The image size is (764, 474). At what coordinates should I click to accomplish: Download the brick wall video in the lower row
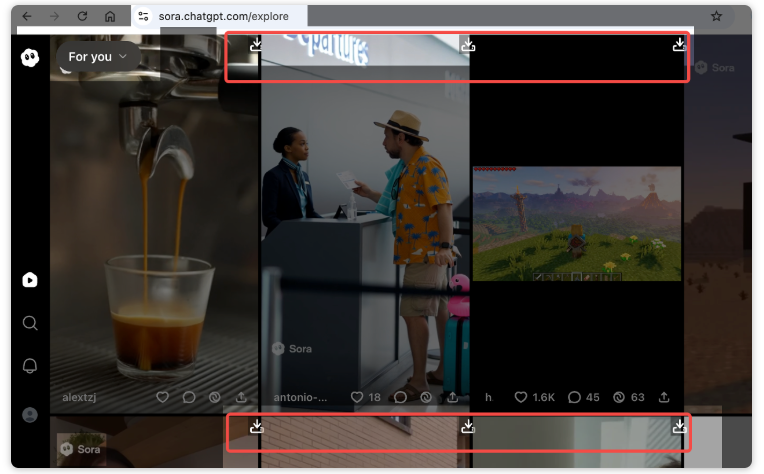(468, 427)
